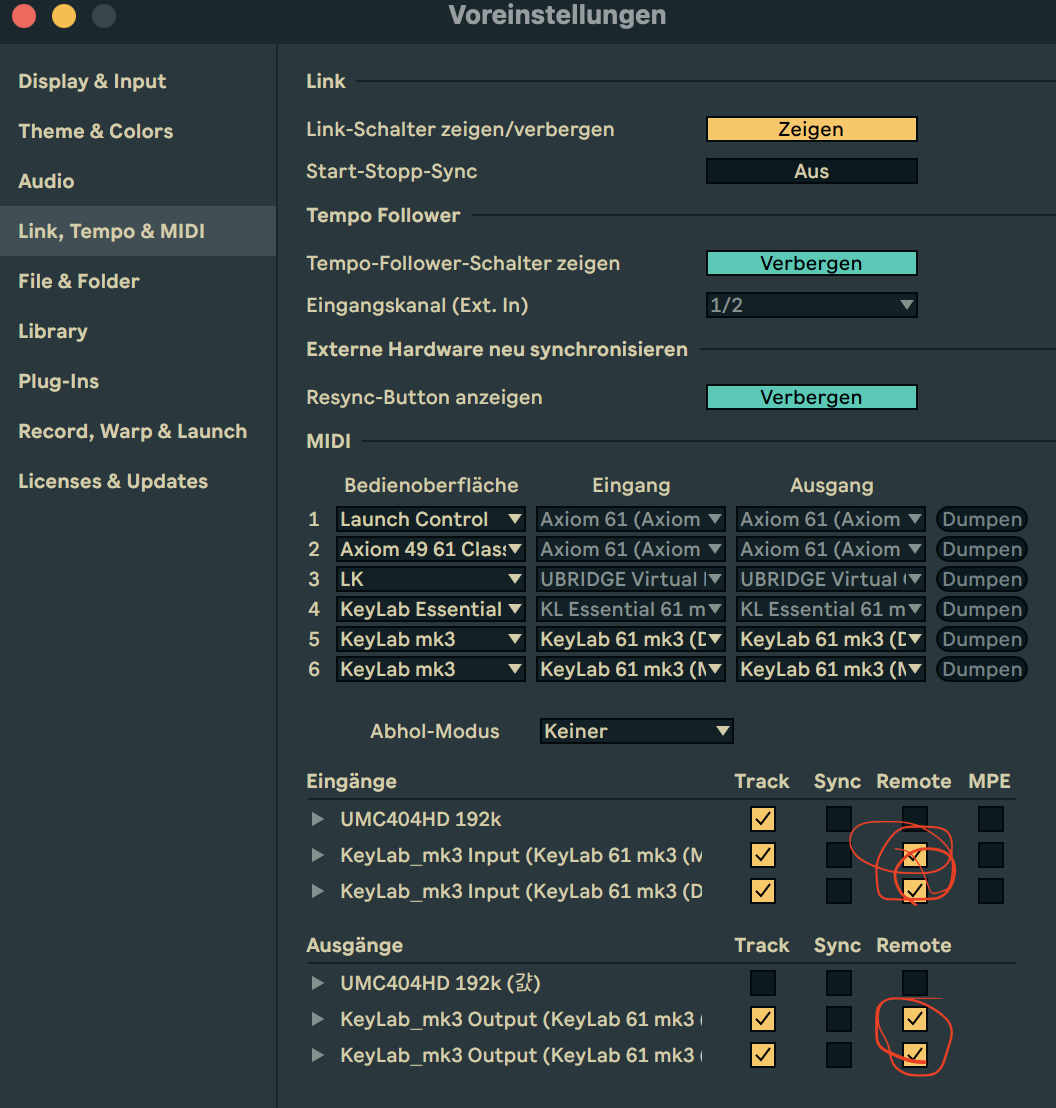The width and height of the screenshot is (1056, 1108).
Task: Uncheck Remote for KeyLab_mk3 Input (D)
Action: (x=915, y=891)
